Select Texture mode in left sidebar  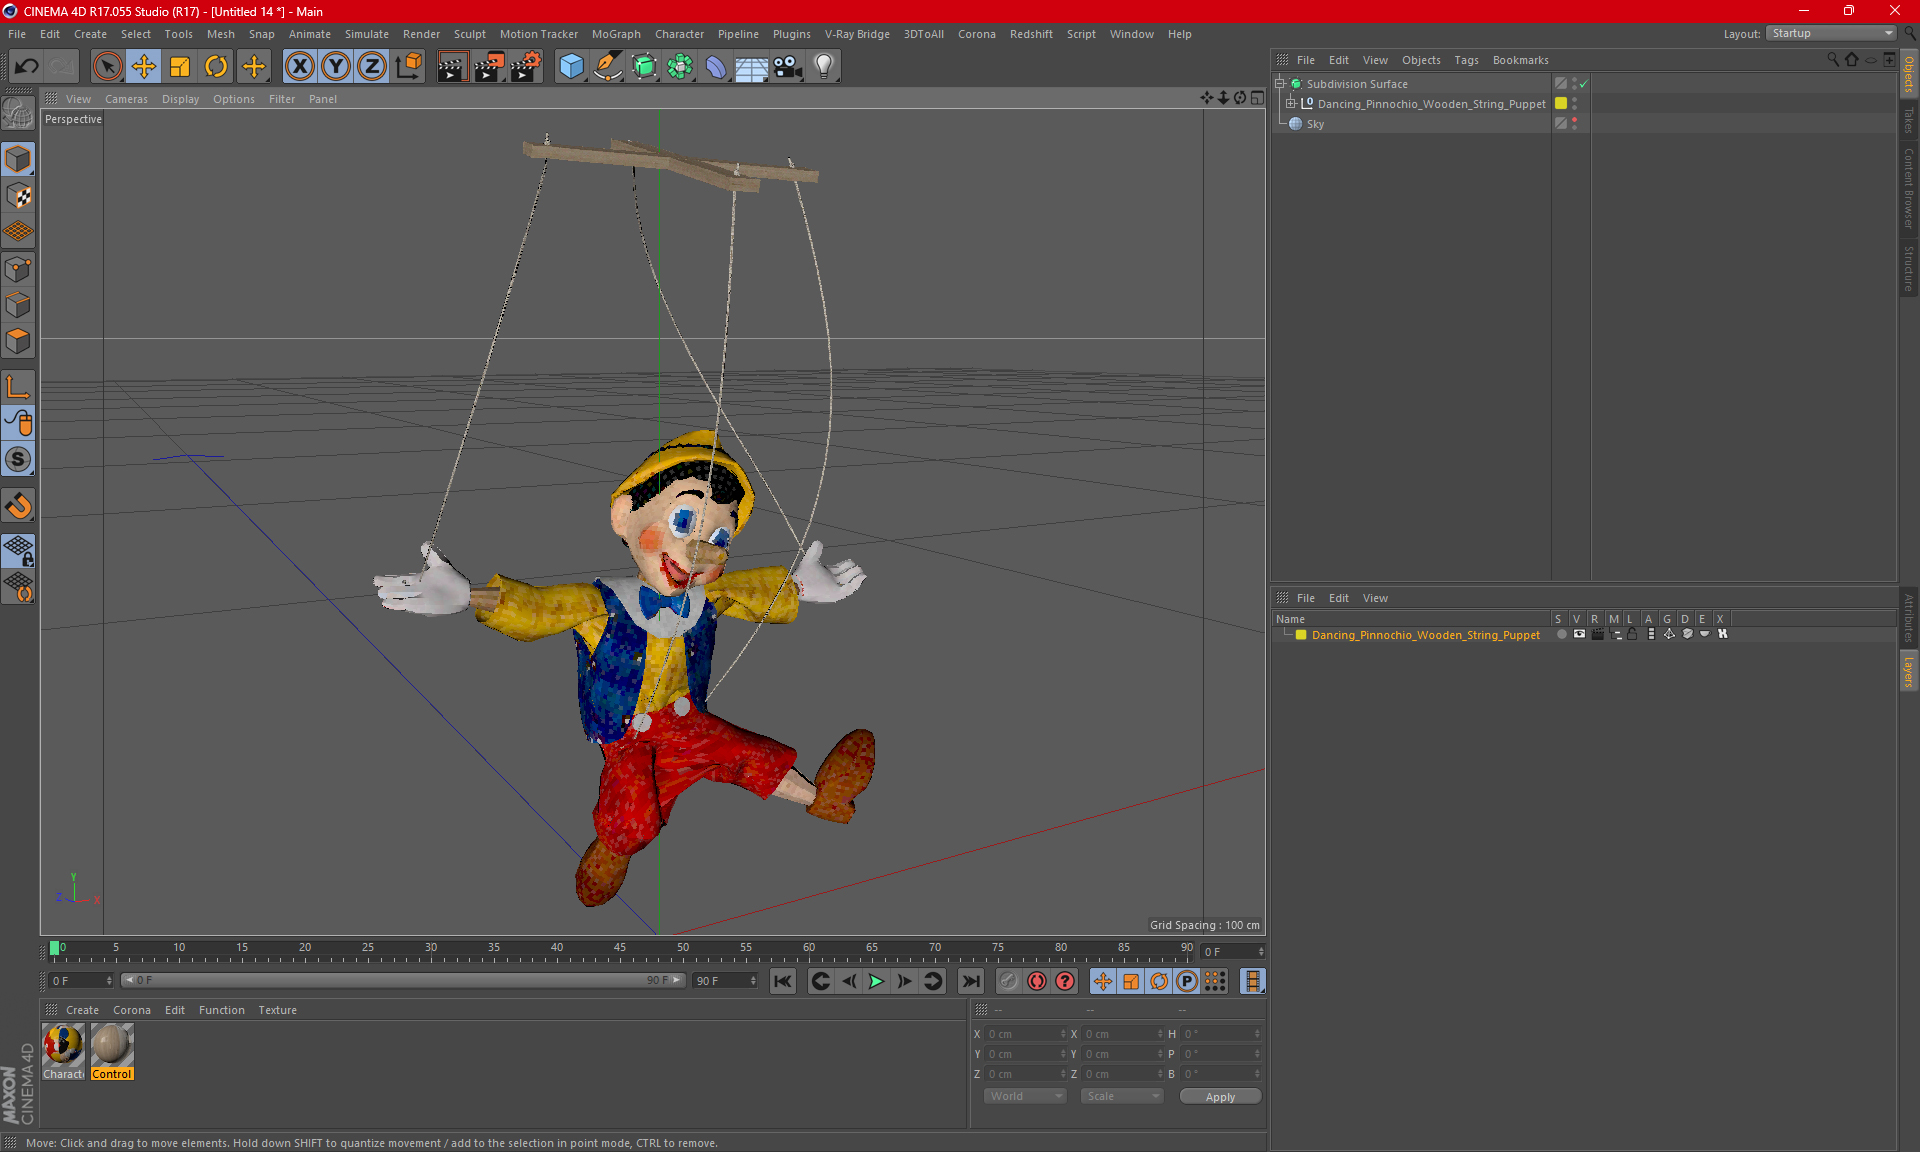[x=18, y=196]
